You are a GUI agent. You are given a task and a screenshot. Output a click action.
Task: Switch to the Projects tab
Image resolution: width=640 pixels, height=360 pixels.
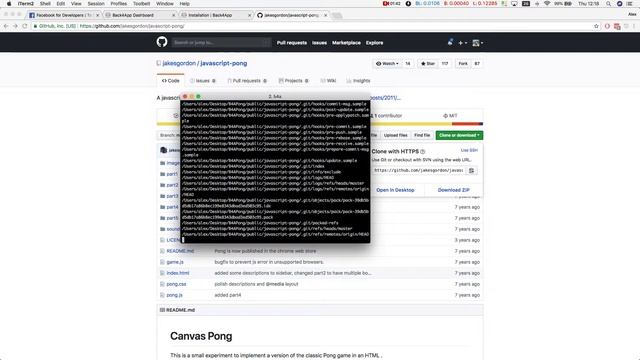click(x=293, y=81)
